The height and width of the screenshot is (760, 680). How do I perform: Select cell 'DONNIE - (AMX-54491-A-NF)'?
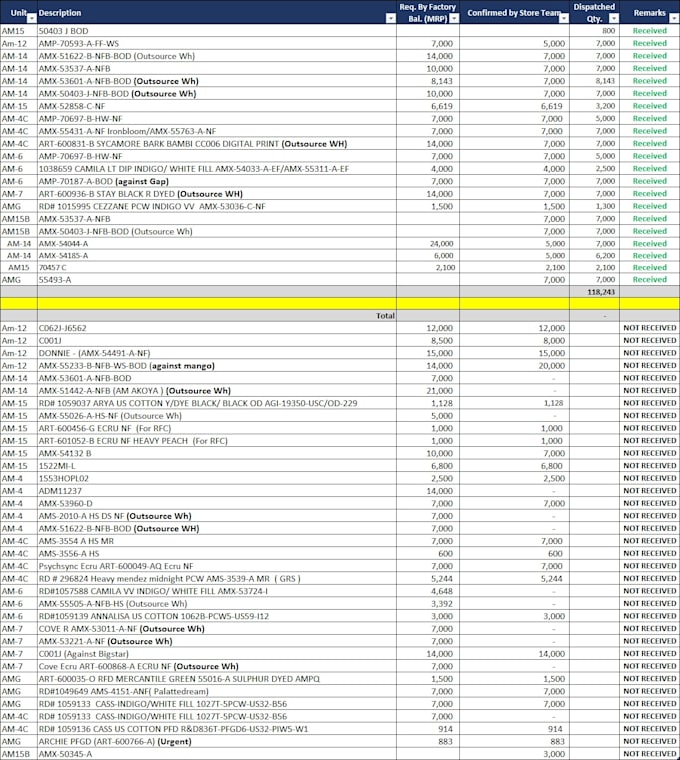coord(217,353)
